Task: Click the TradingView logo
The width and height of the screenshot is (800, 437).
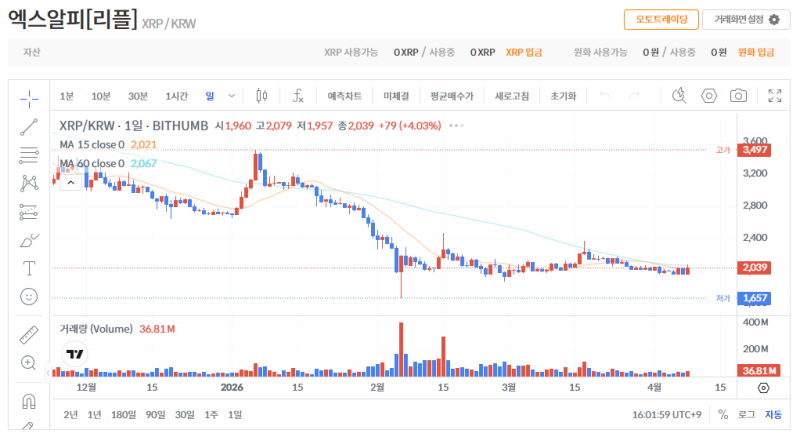Action: 74,353
